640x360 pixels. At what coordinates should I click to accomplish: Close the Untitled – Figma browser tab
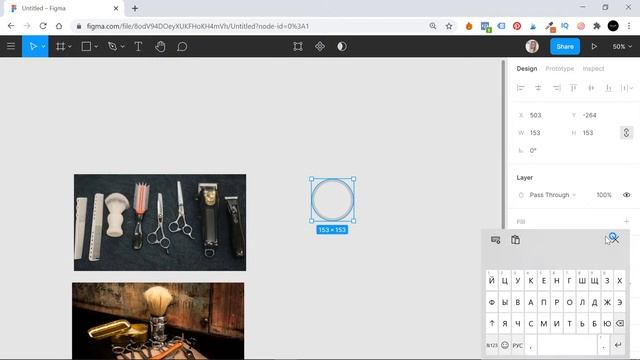[116, 8]
